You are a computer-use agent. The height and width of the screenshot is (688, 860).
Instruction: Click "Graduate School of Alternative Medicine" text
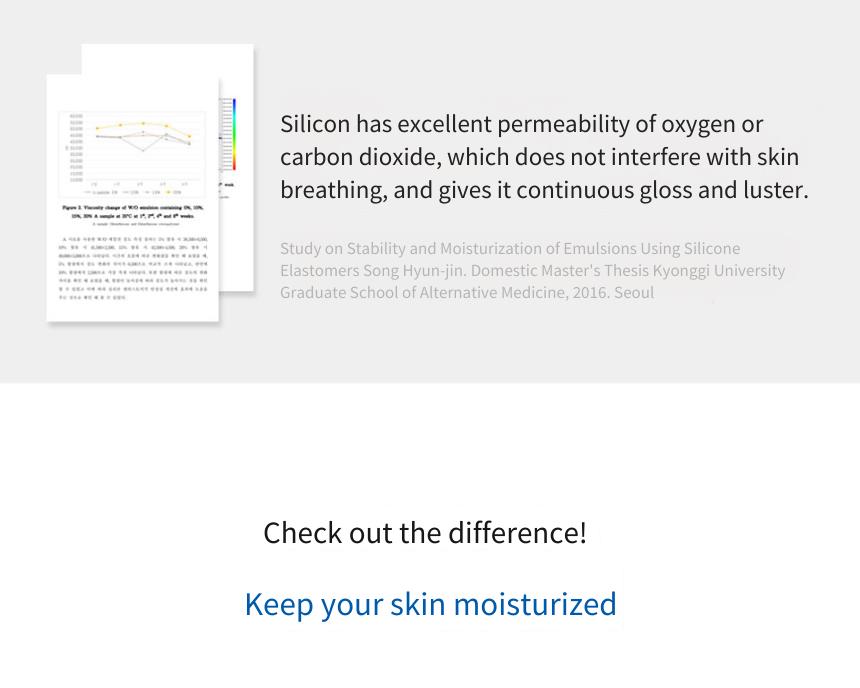coord(422,292)
